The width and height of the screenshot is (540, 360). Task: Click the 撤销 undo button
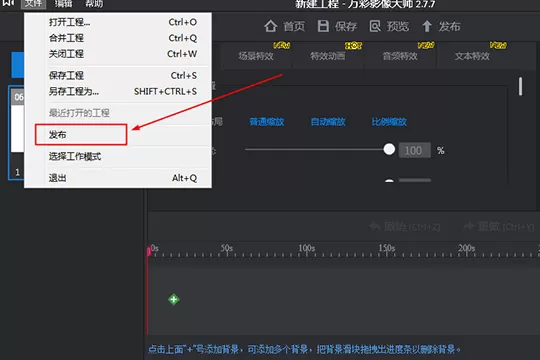[405, 226]
